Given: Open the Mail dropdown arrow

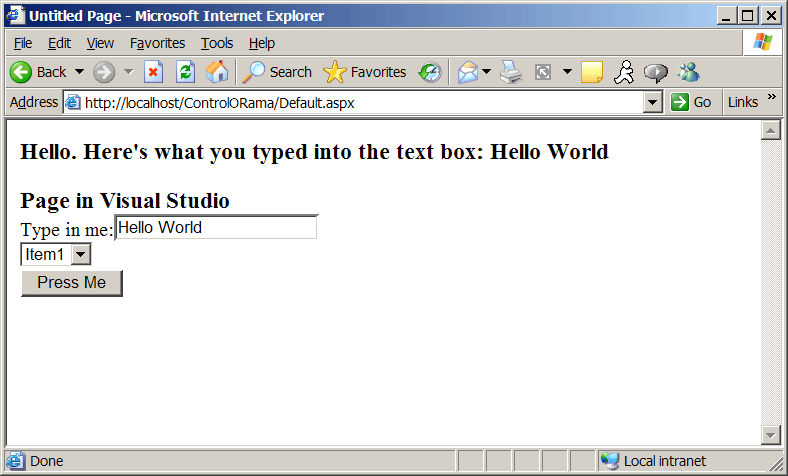Looking at the screenshot, I should point(487,72).
